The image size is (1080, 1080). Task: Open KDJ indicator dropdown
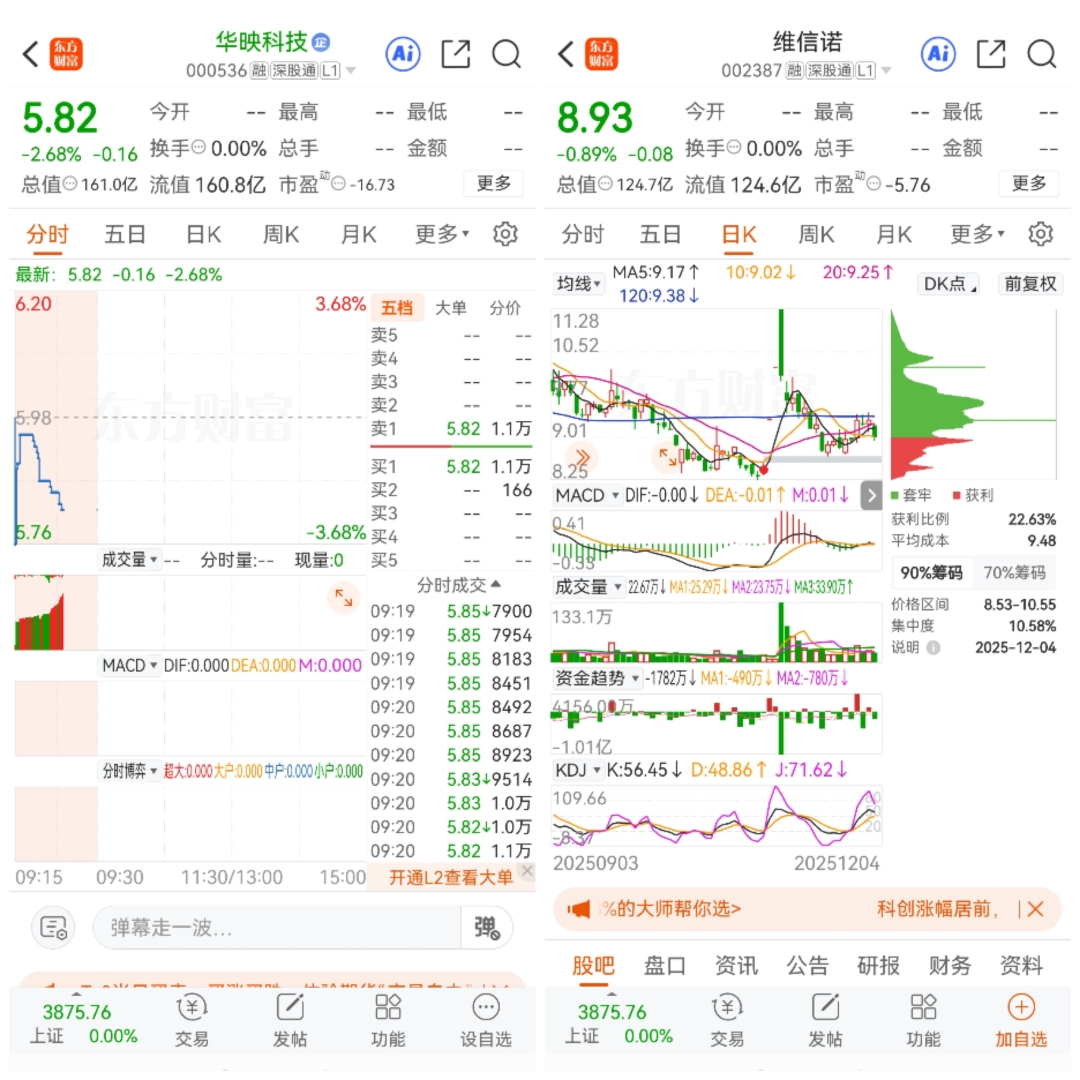pos(578,769)
